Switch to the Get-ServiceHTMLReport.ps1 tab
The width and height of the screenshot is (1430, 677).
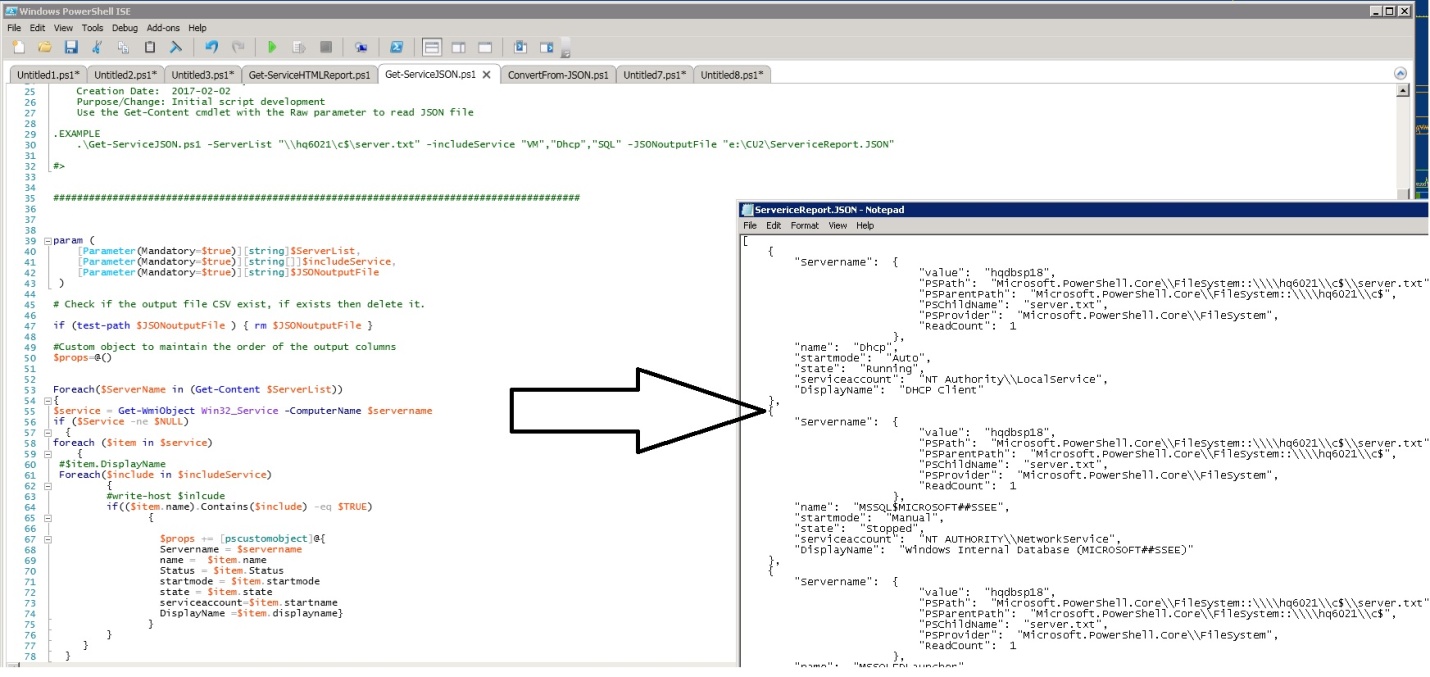click(309, 75)
